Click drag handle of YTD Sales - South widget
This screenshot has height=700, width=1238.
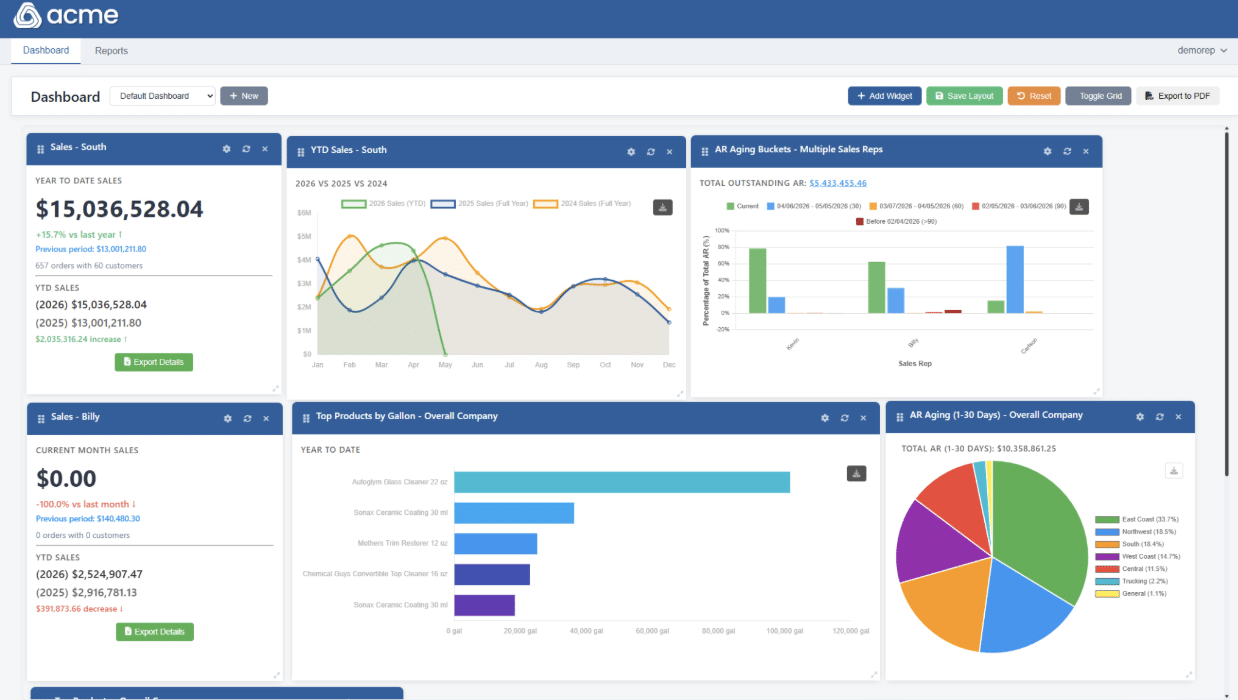[x=301, y=152]
